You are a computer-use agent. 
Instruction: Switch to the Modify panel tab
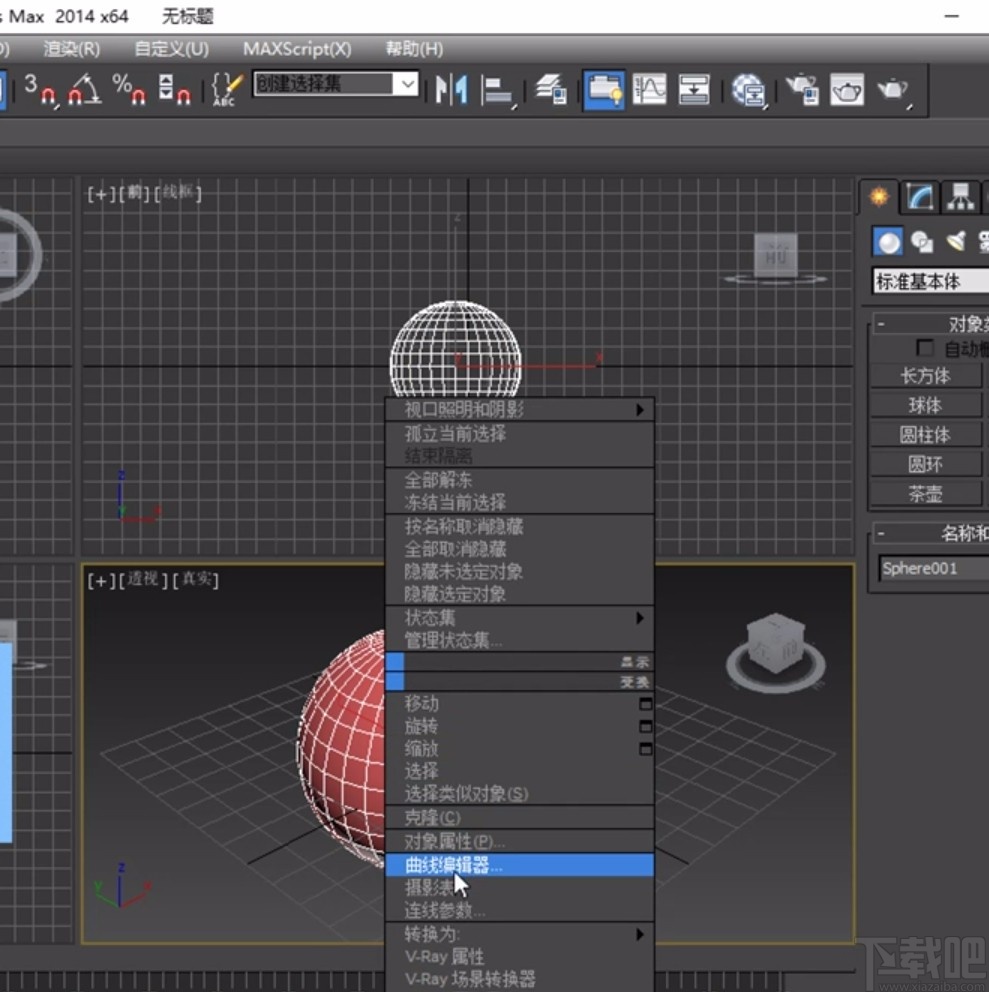pos(920,197)
